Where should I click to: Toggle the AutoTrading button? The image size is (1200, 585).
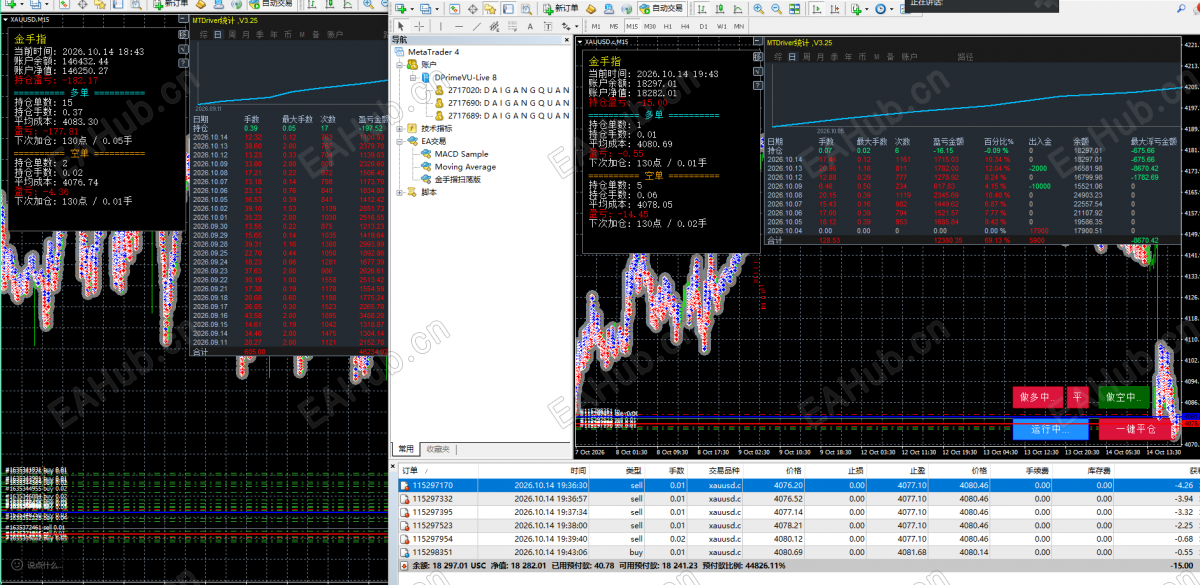[x=661, y=8]
